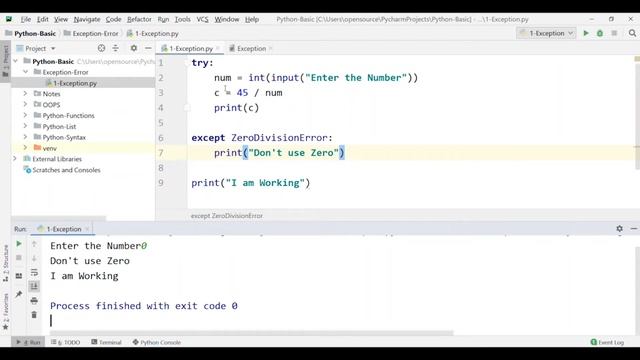Click the restore layout icon in Run panel

click(x=19, y=276)
